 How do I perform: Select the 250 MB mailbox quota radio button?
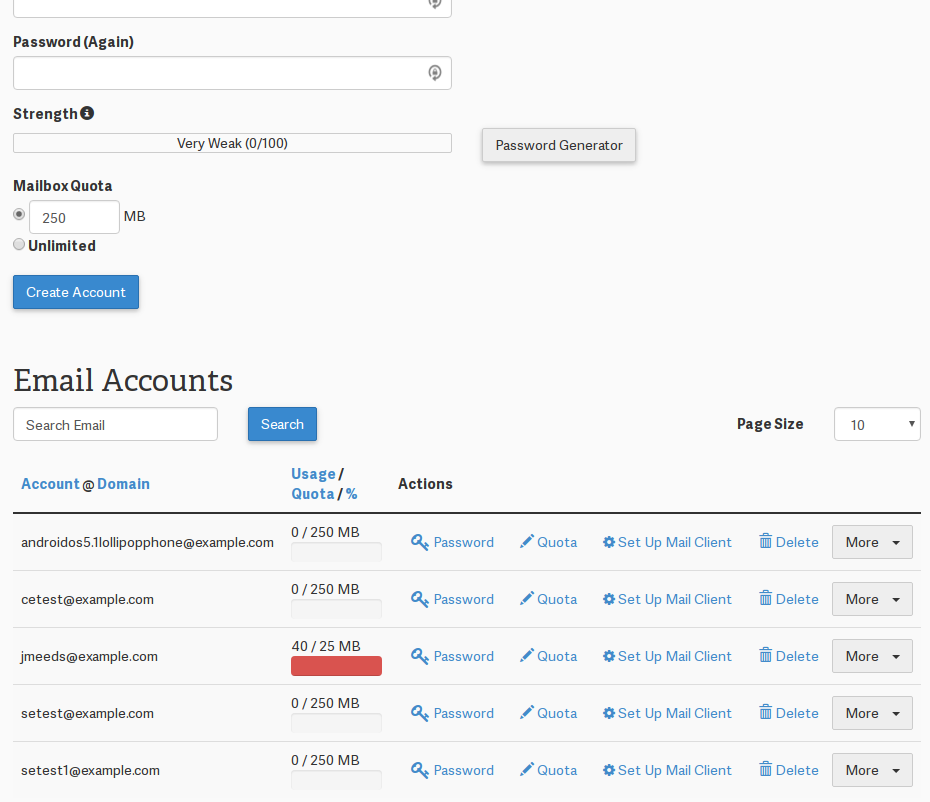pyautogui.click(x=19, y=214)
